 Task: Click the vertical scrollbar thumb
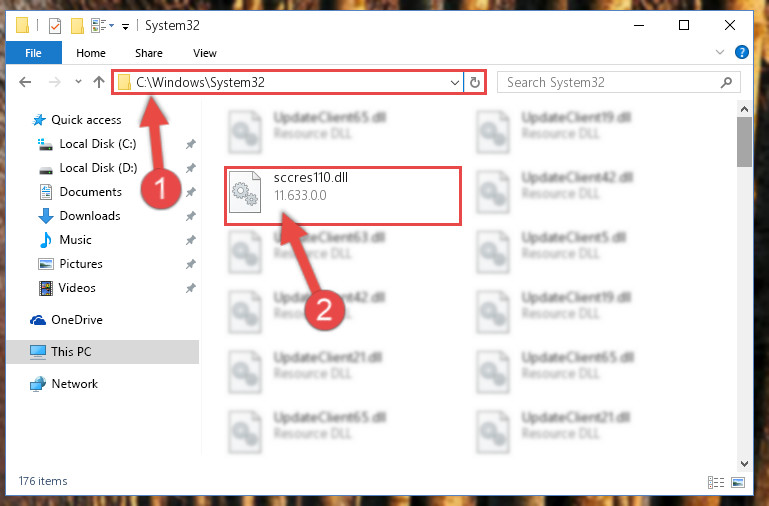point(744,142)
